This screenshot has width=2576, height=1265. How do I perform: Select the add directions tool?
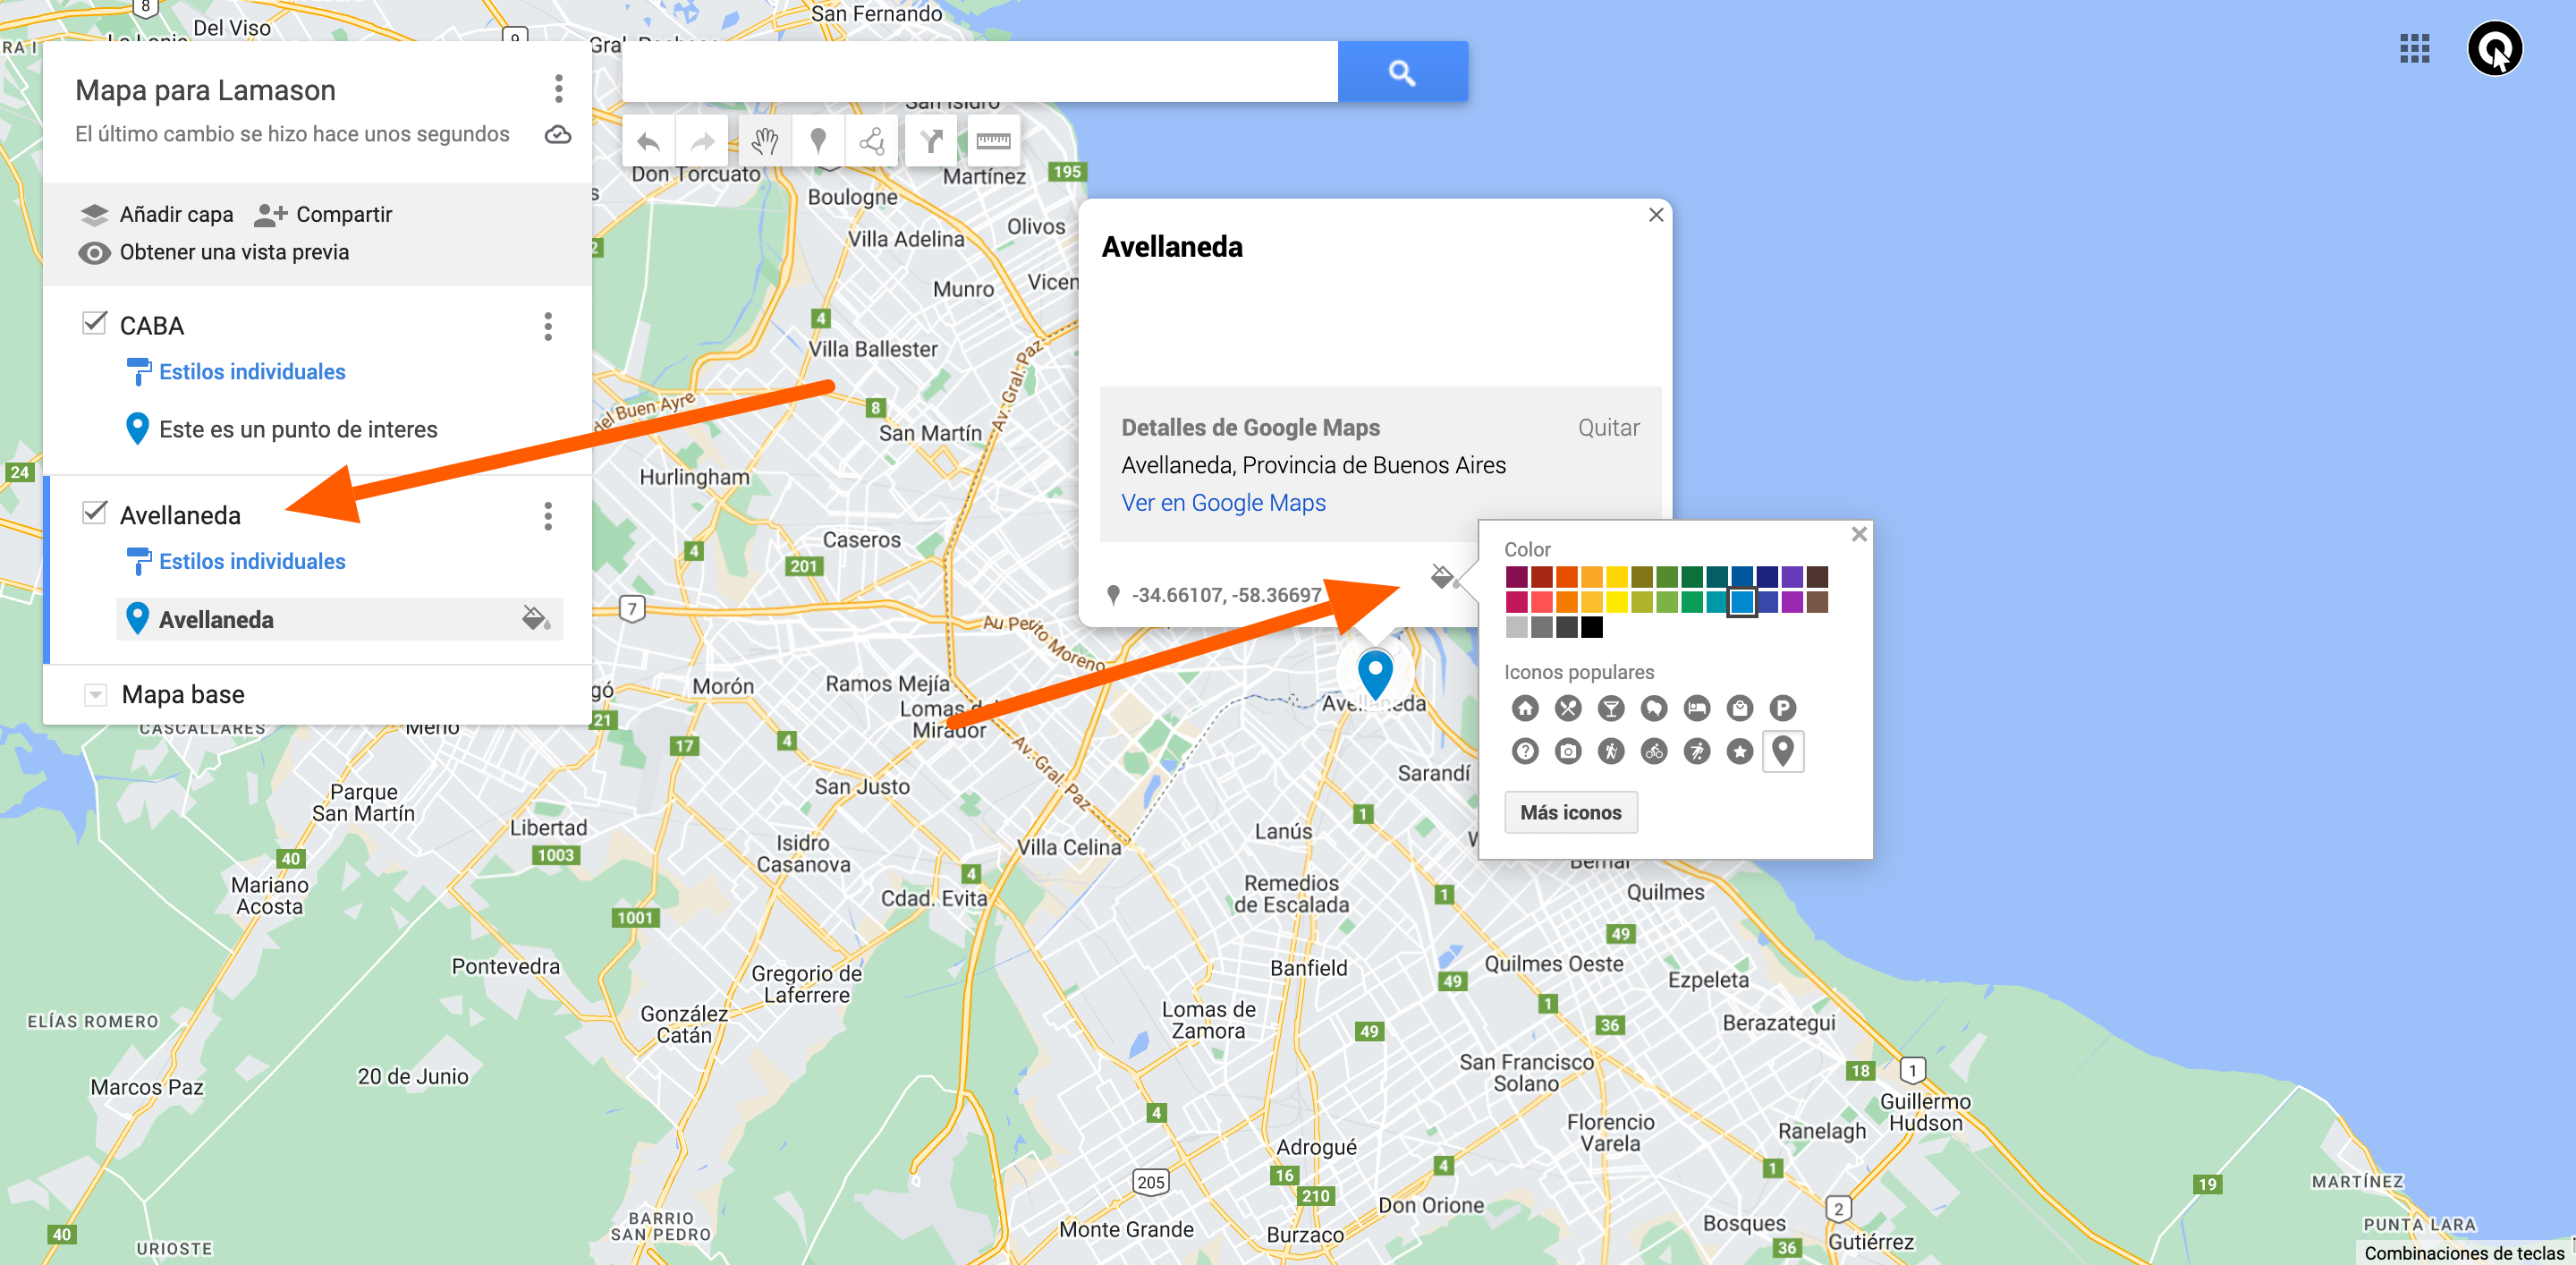[x=931, y=142]
